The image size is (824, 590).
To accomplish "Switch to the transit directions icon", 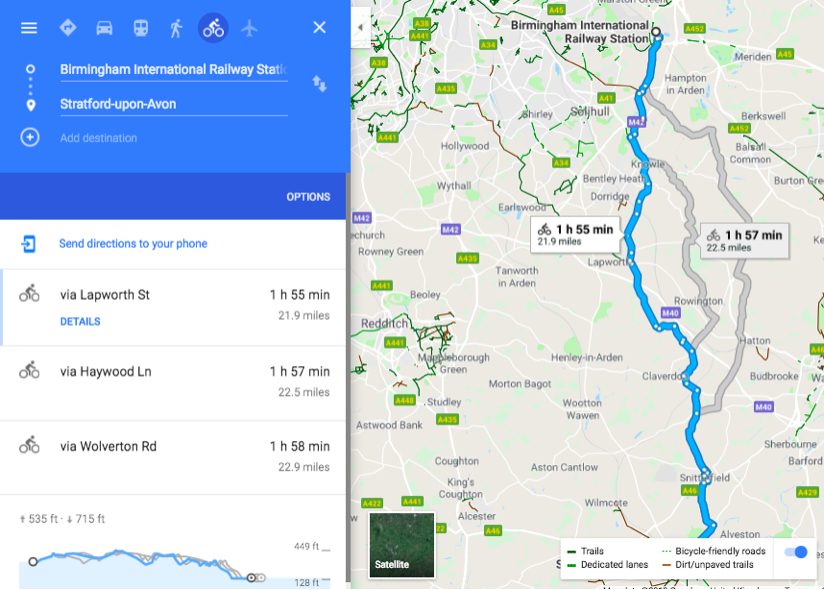I will [x=141, y=27].
